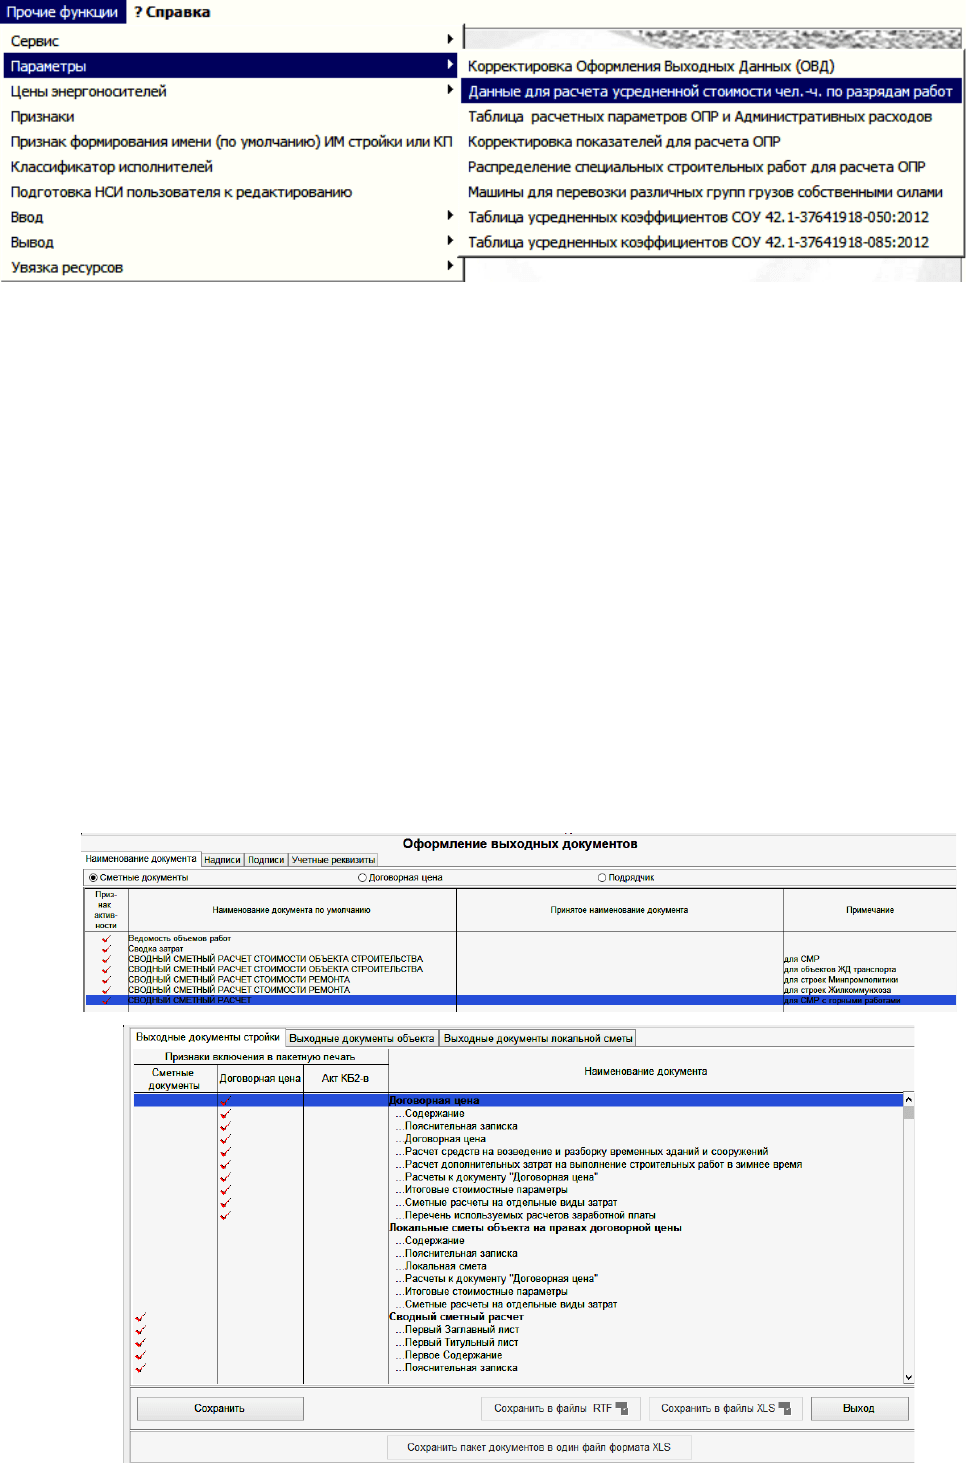Select the highlighted 'СВОДНЫЙ СМЕТНЫЙ РАСЧЕТ' row
The height and width of the screenshot is (1463, 966).
[x=520, y=1000]
